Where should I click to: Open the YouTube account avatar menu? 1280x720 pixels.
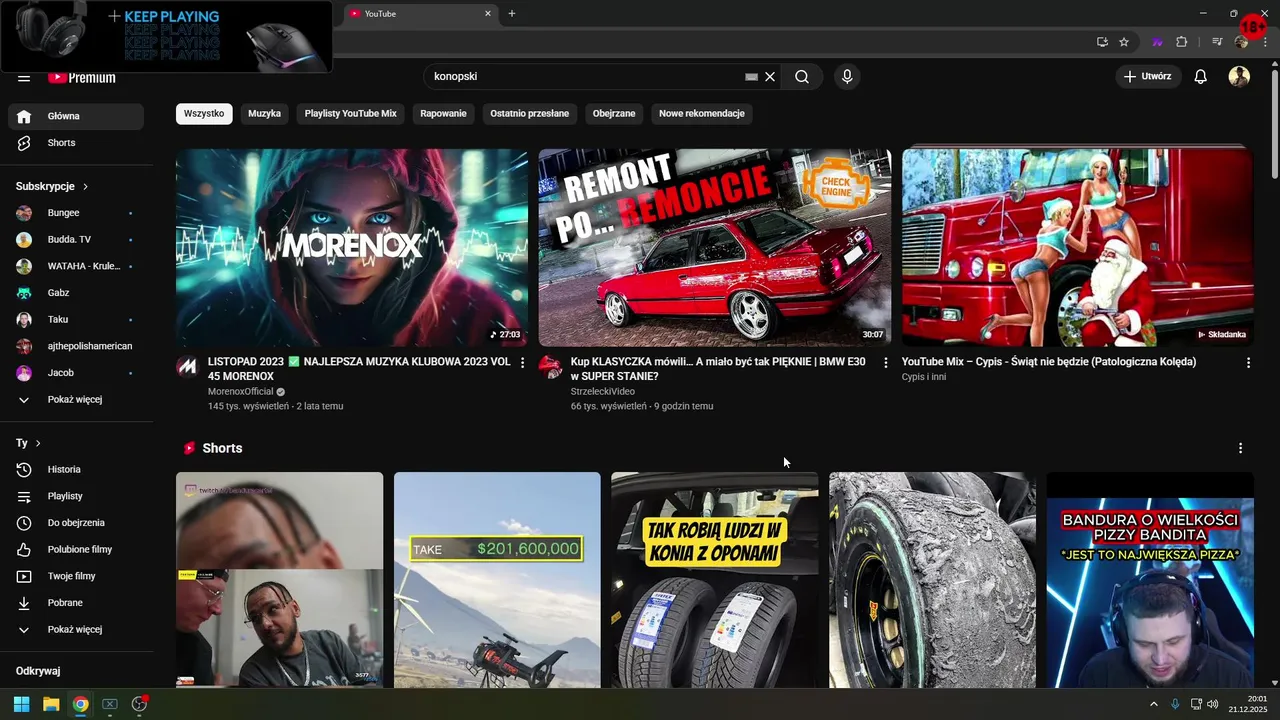click(1239, 76)
